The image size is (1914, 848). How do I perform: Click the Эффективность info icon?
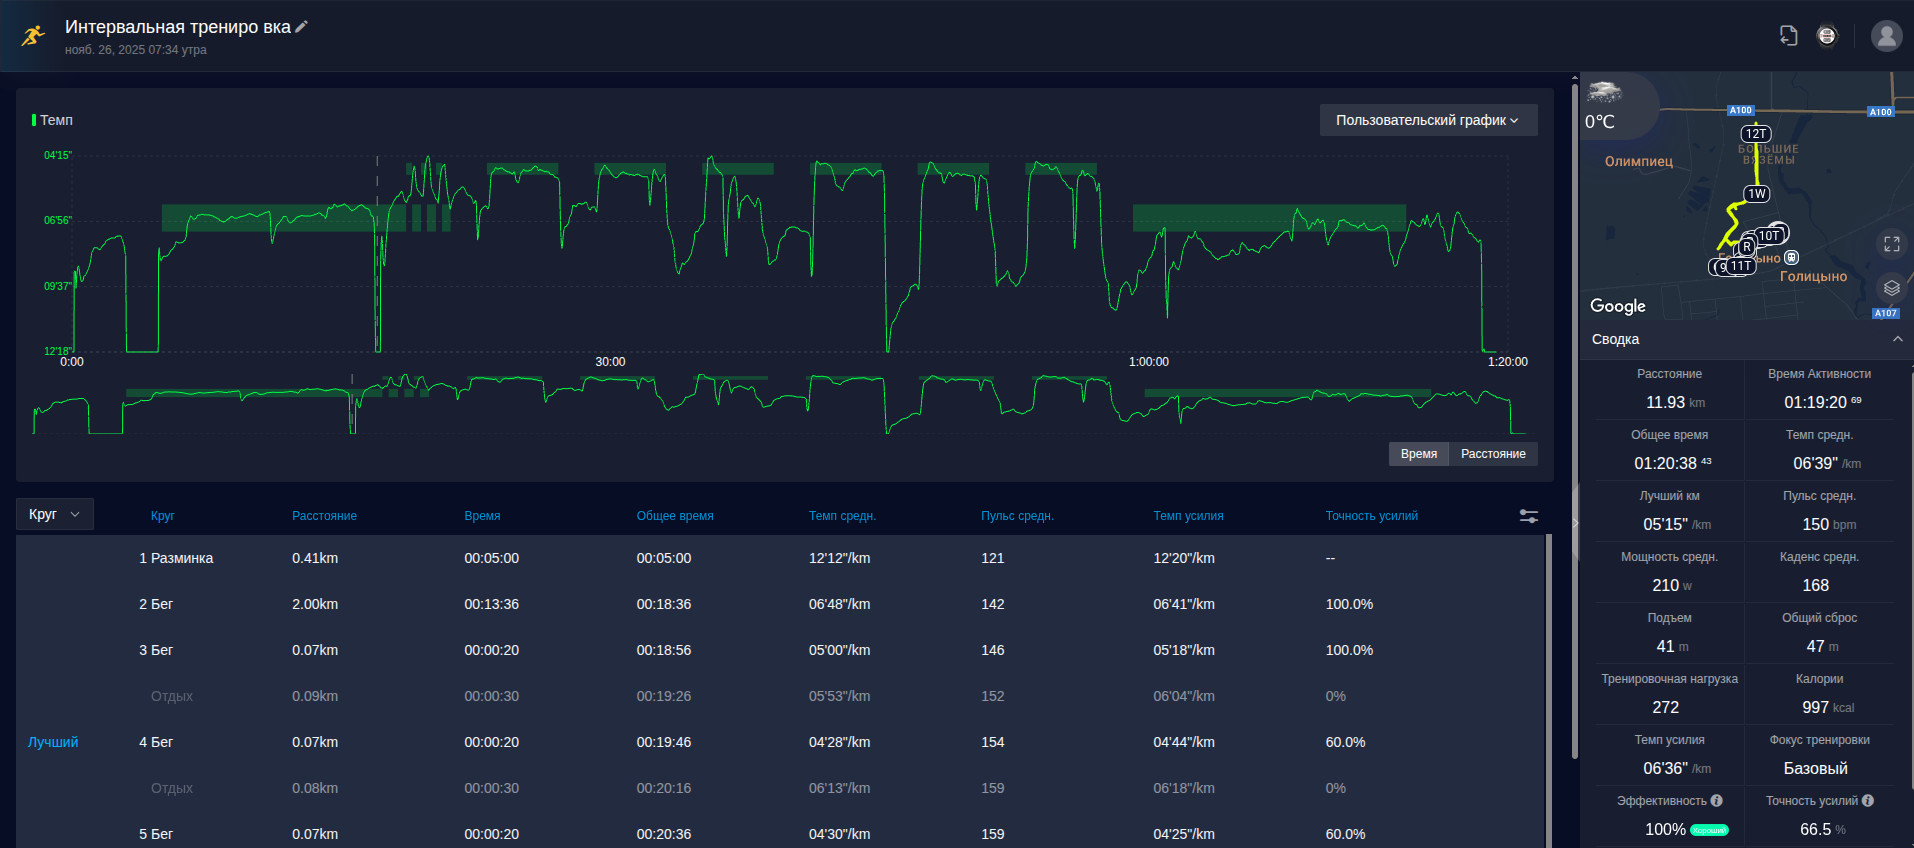[x=1717, y=801]
